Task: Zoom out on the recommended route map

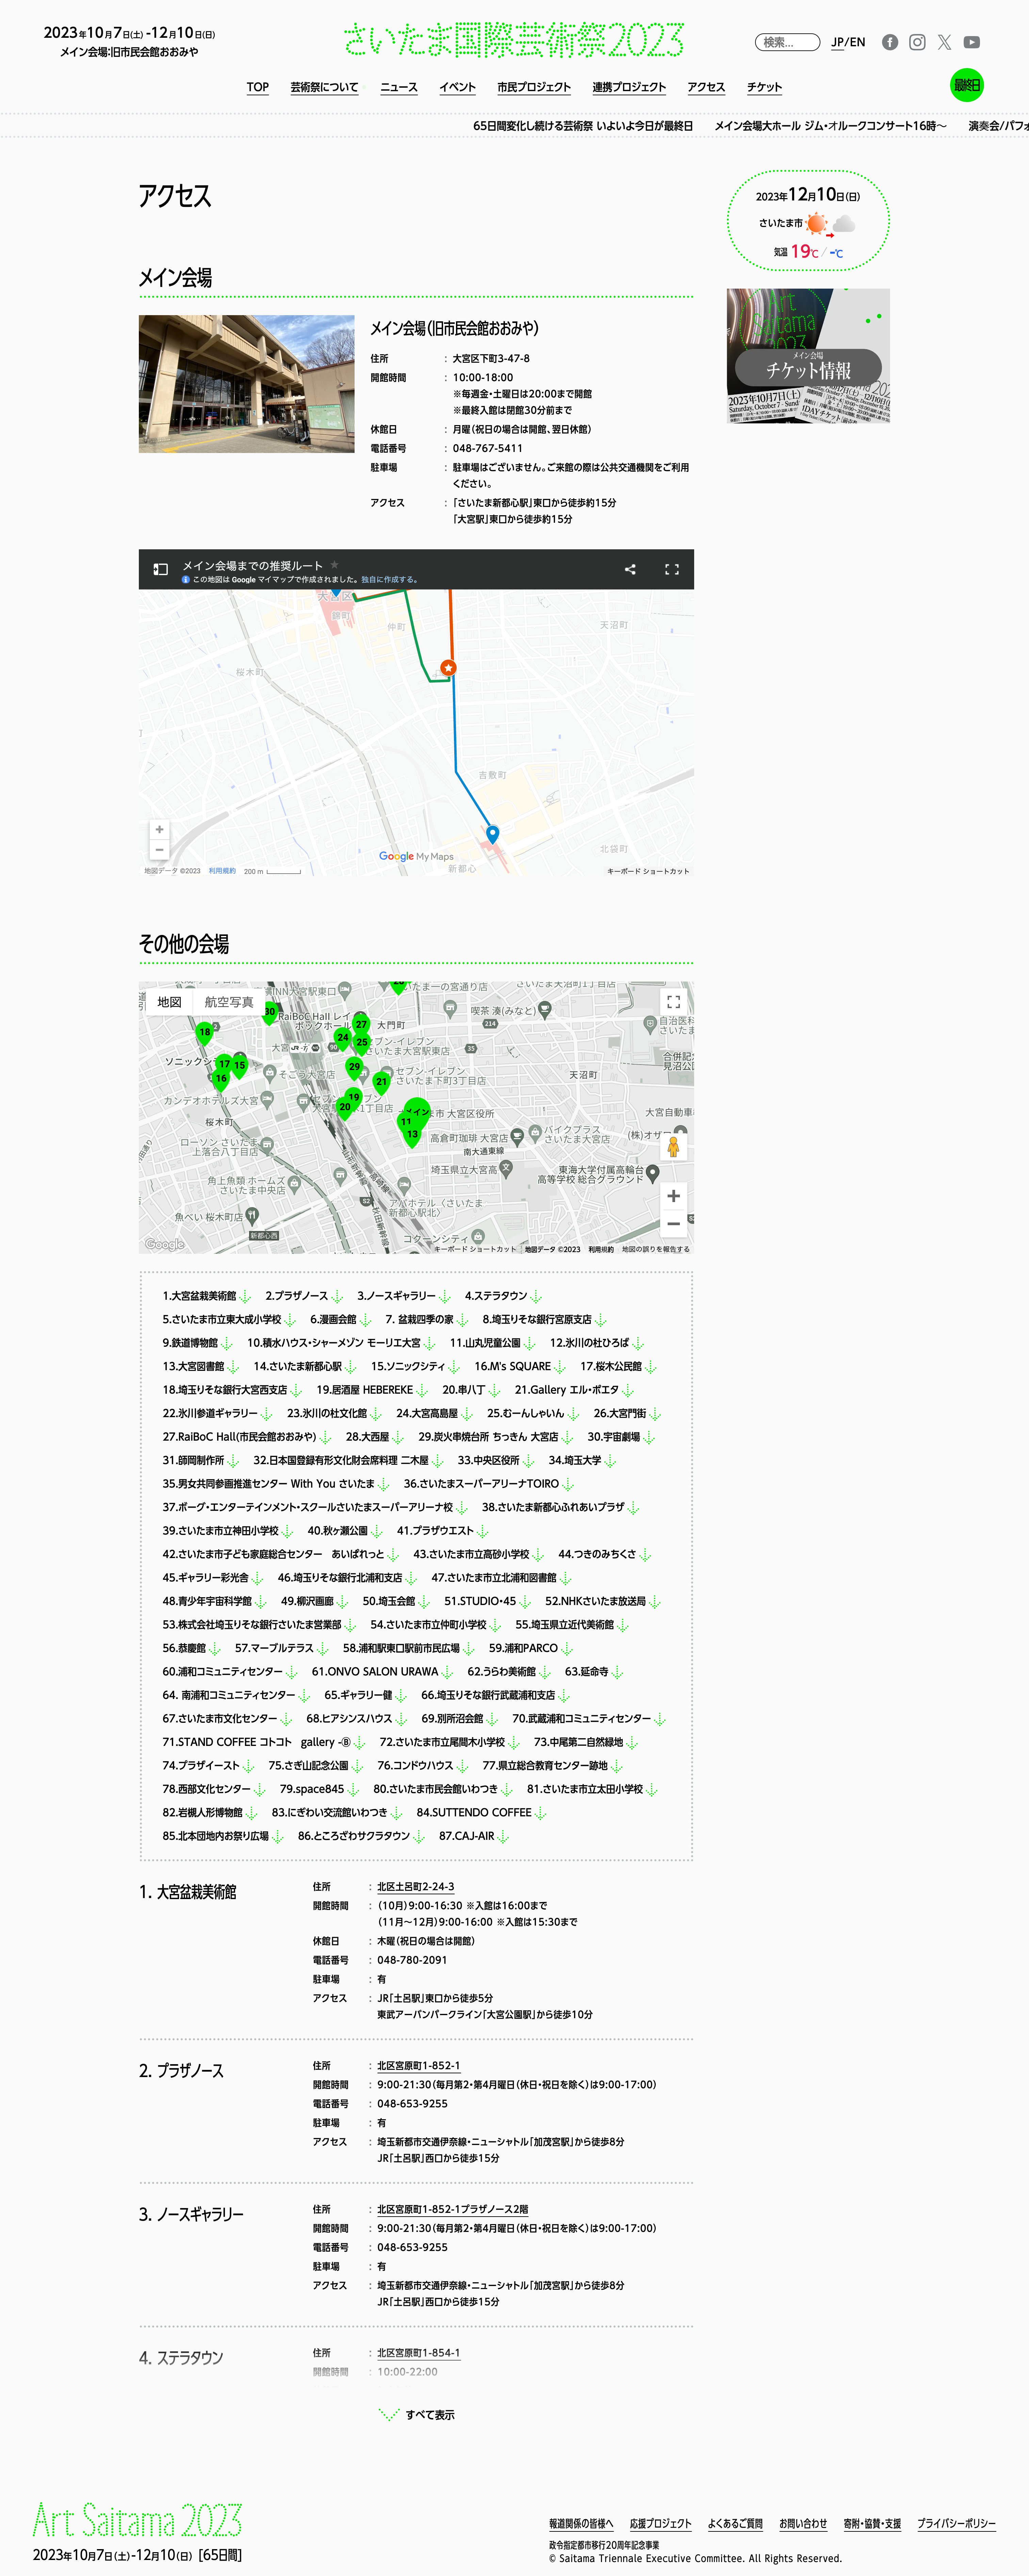Action: tap(159, 850)
